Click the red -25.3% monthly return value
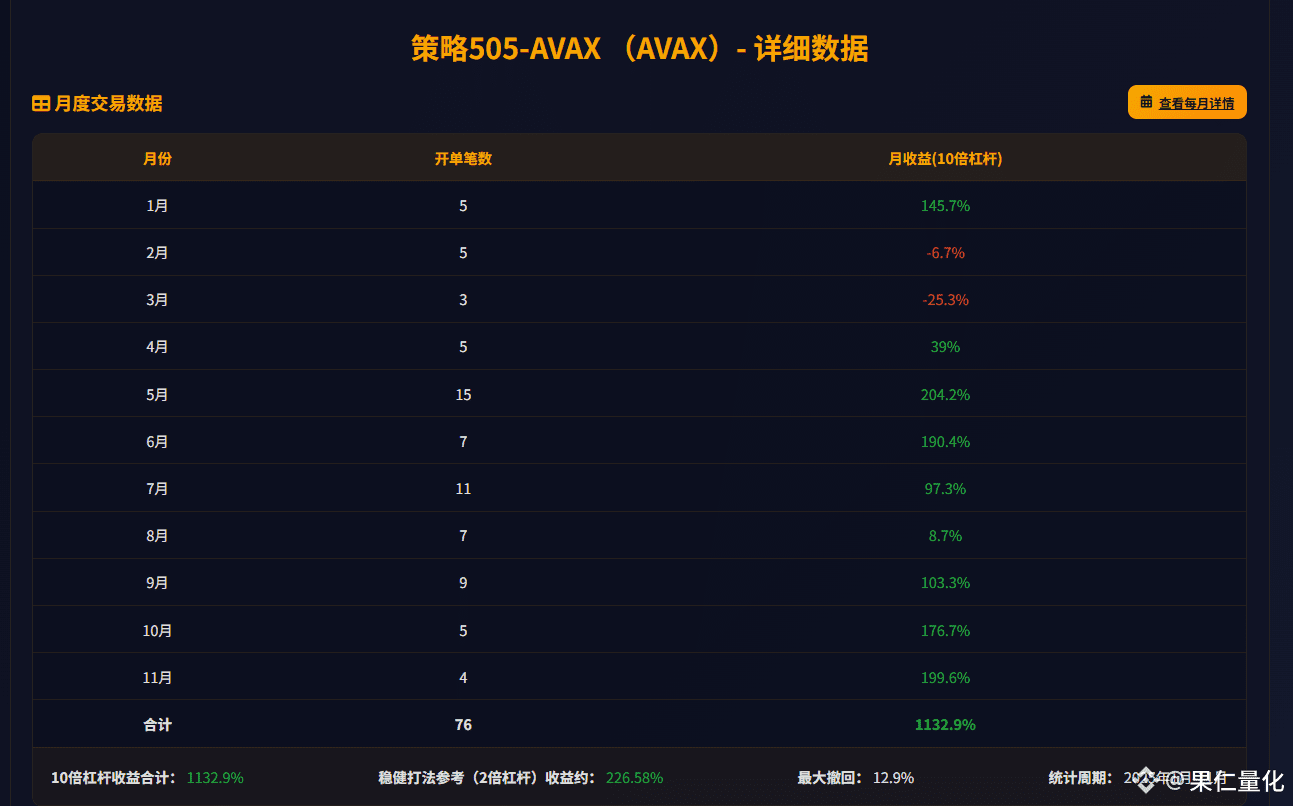 945,300
